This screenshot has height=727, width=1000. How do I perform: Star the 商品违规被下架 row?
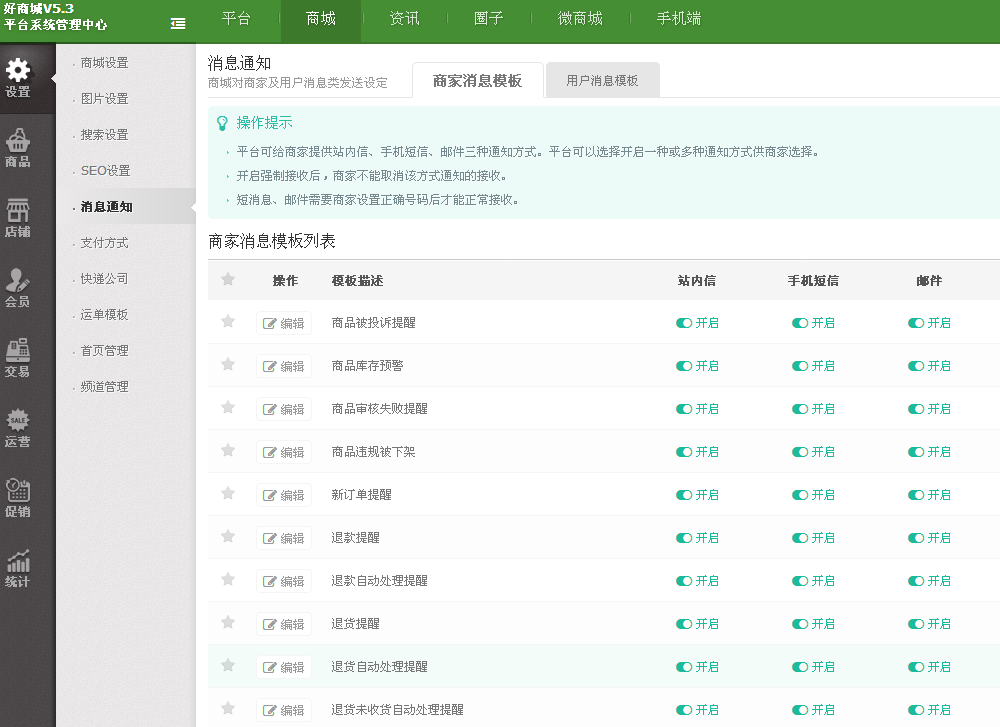point(228,450)
